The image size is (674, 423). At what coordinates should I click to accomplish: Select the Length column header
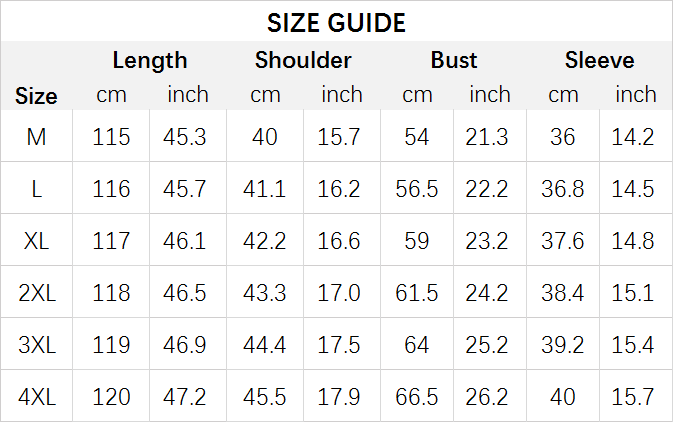(x=150, y=60)
